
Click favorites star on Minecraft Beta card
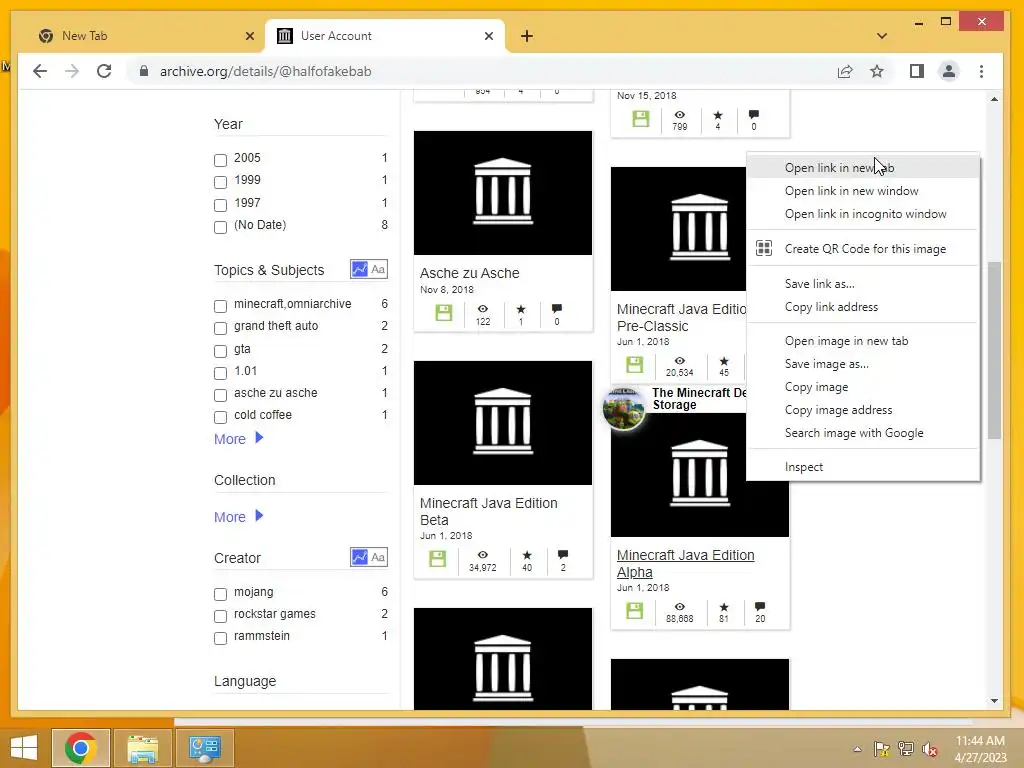(x=527, y=555)
